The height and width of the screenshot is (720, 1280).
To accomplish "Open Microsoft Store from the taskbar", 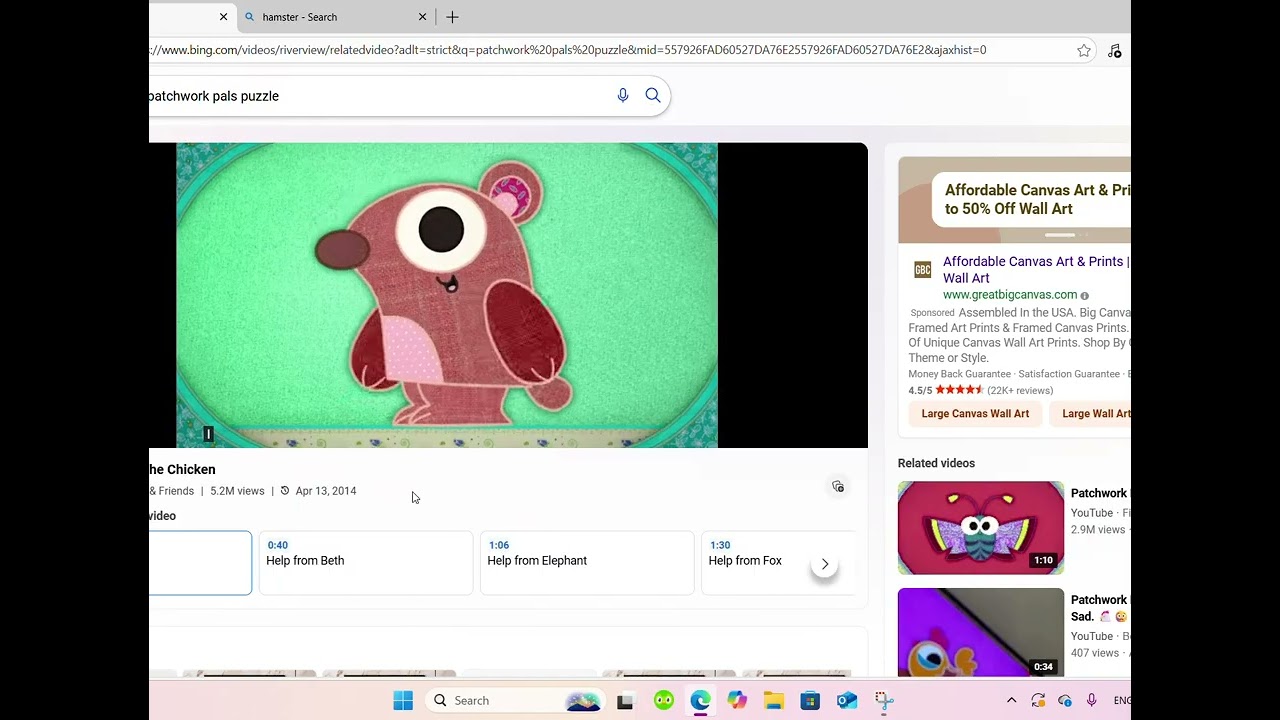I will pyautogui.click(x=810, y=701).
